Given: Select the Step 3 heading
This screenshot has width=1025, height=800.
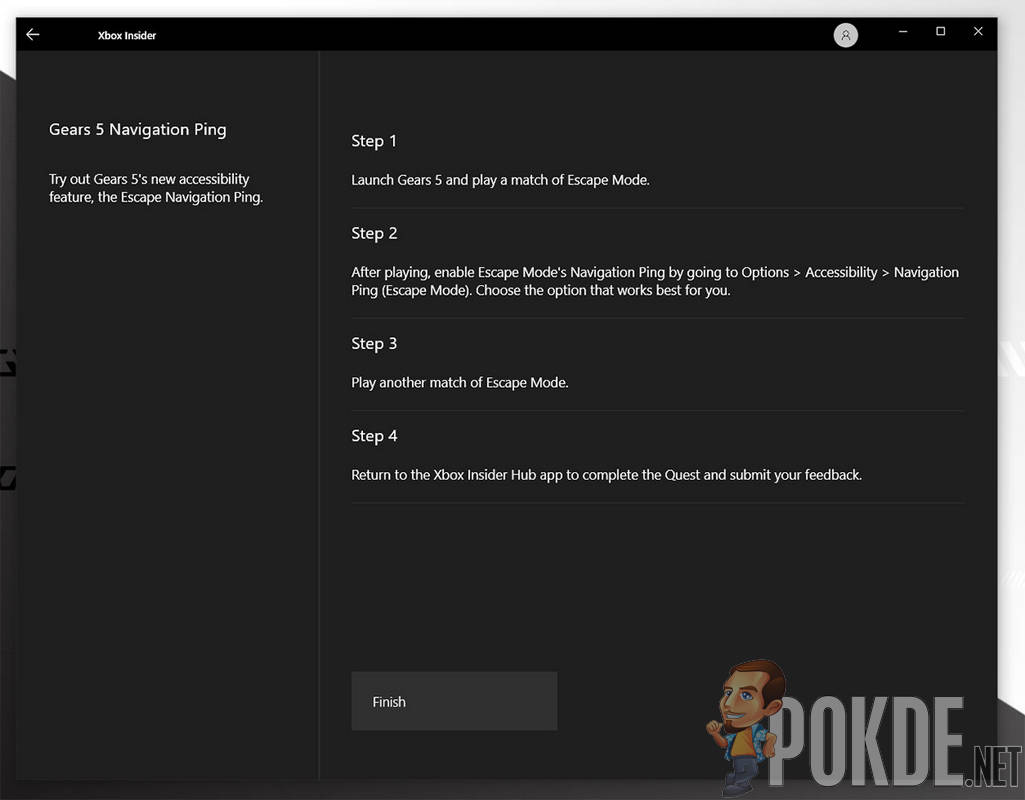Looking at the screenshot, I should (x=374, y=344).
